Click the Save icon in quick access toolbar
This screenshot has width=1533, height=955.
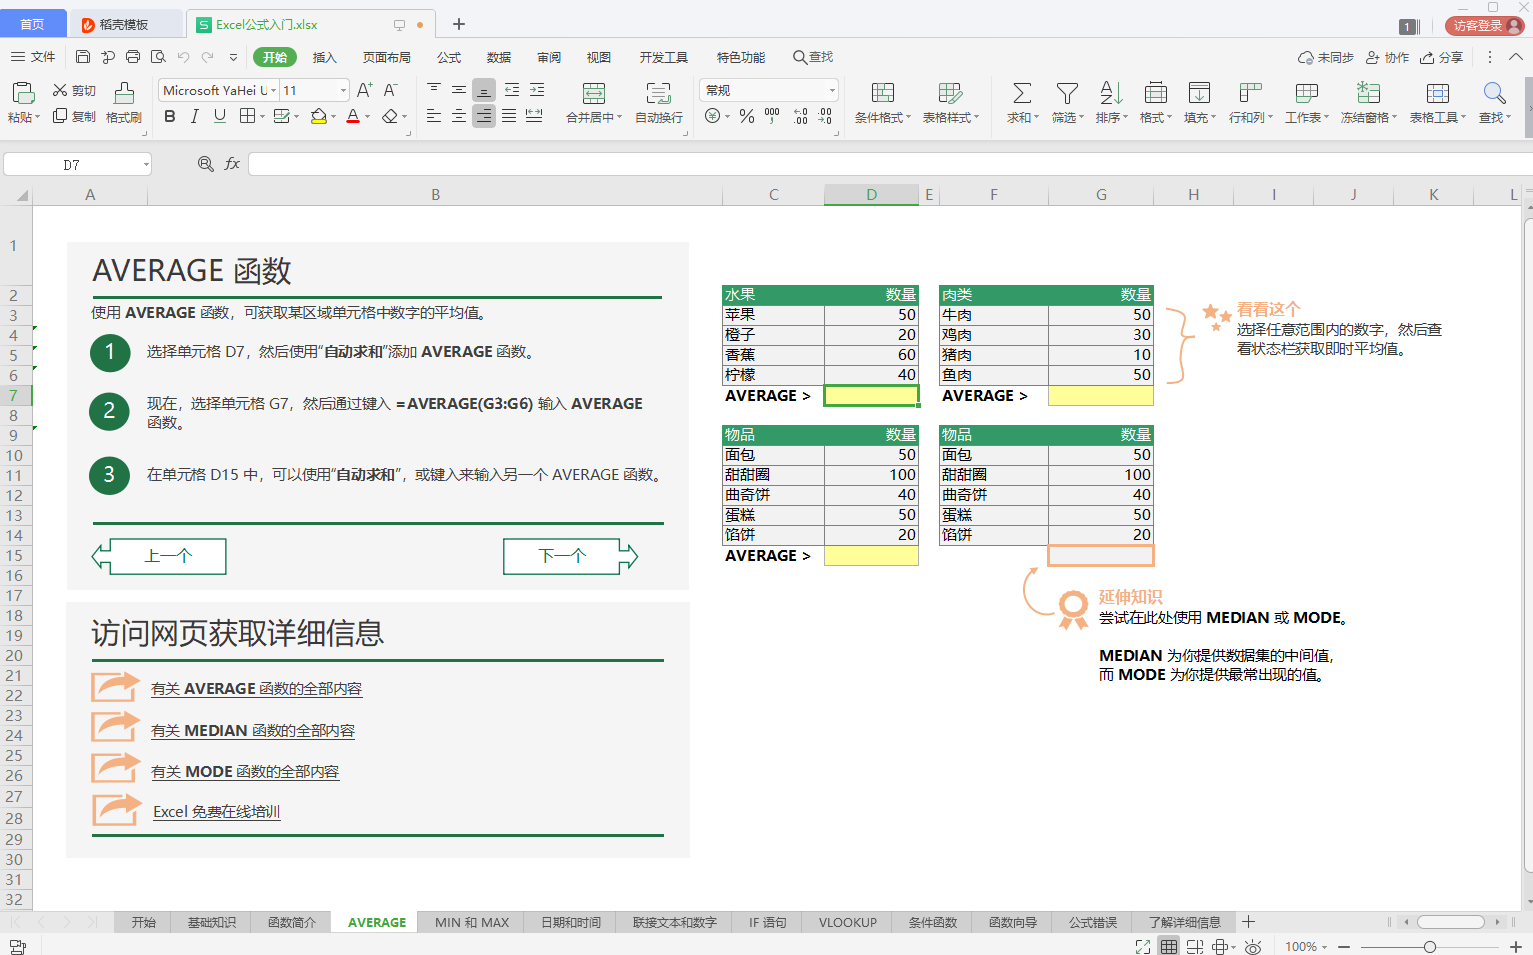click(83, 57)
